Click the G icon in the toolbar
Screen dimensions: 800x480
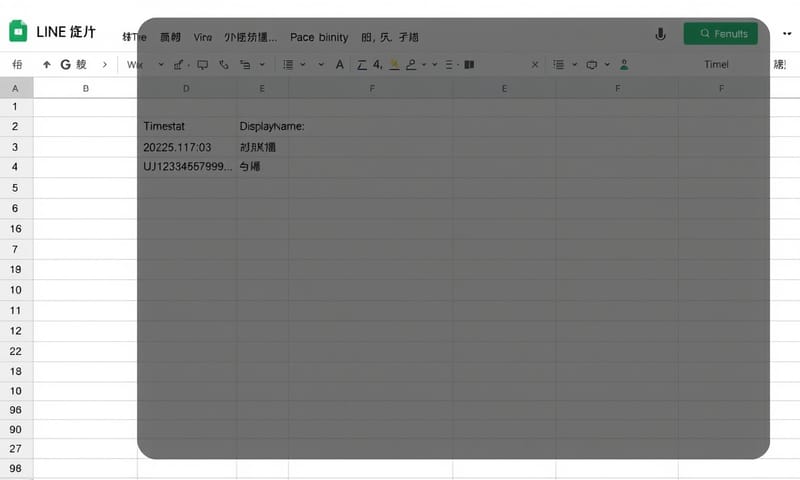pos(65,64)
